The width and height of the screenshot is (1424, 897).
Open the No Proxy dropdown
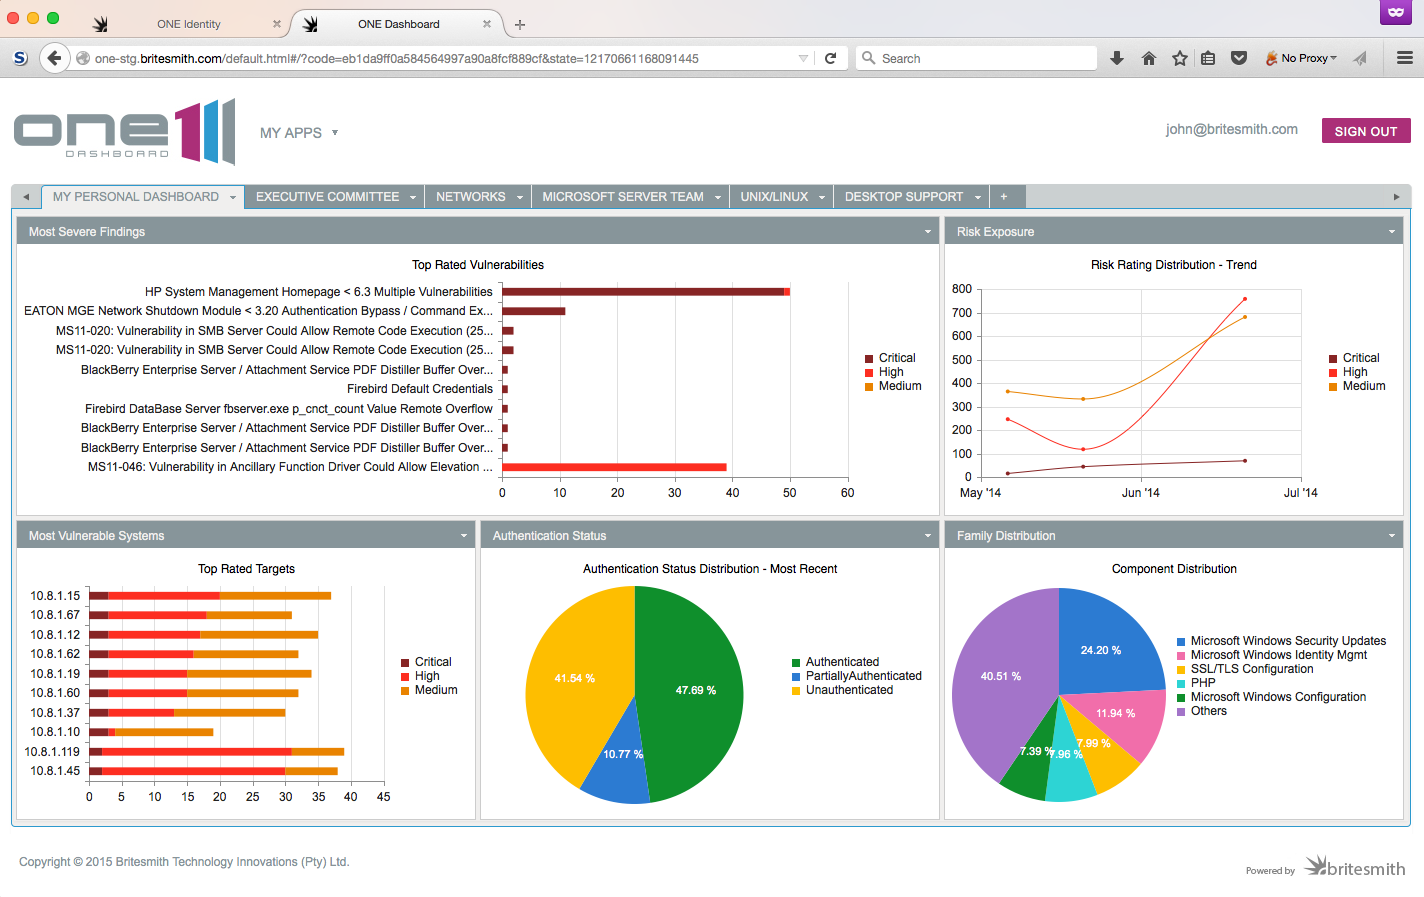point(1301,58)
